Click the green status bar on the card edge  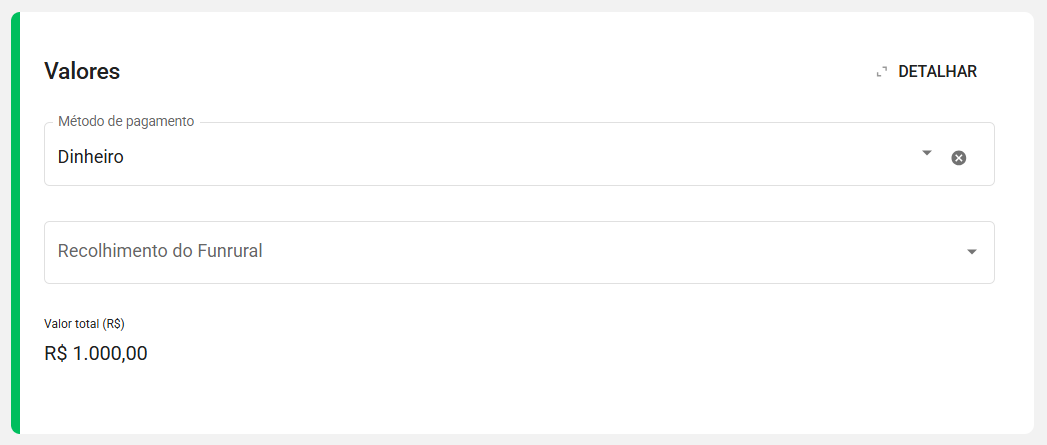[x=15, y=222]
